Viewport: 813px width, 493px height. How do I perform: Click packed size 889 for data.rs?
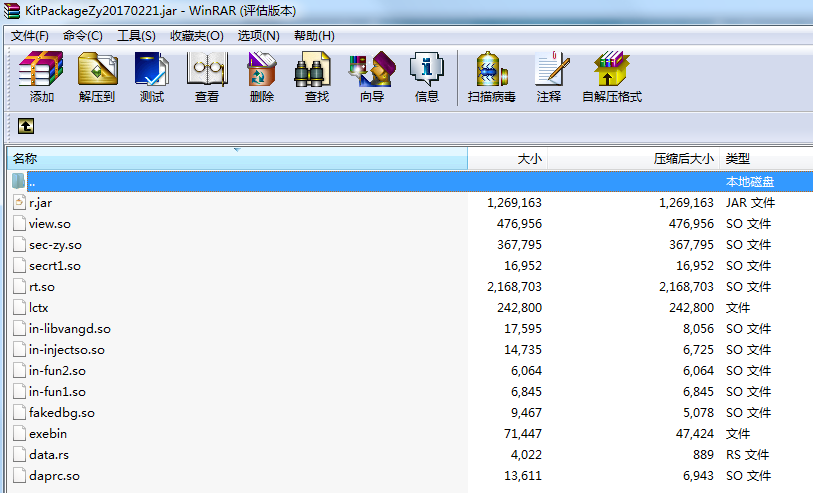(704, 454)
